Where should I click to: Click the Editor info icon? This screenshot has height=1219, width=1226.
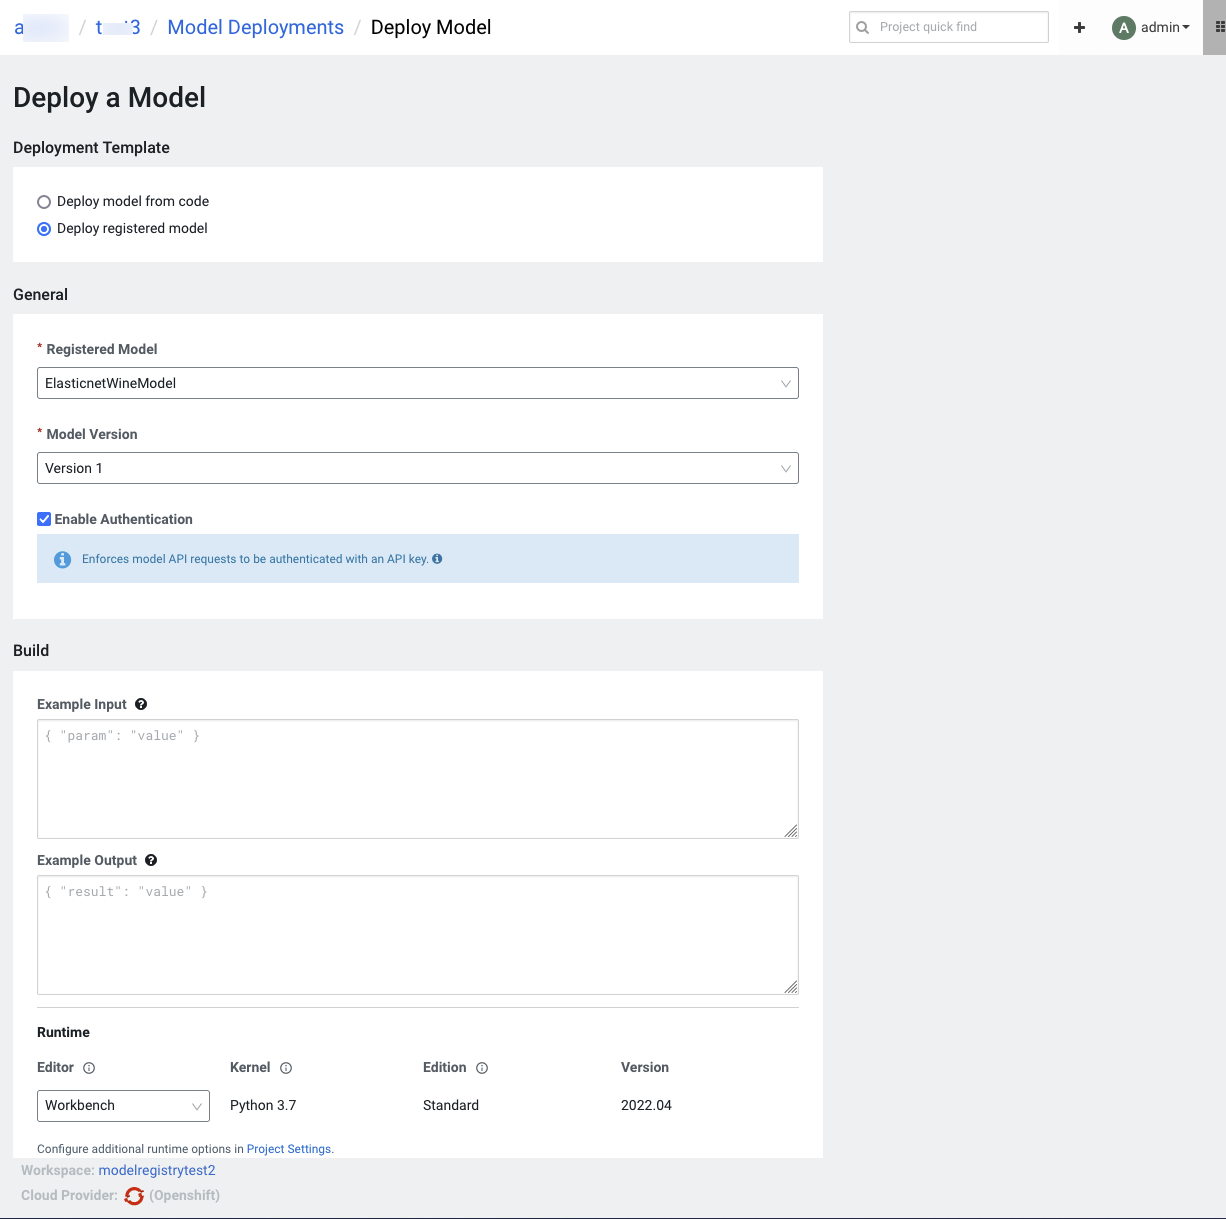(x=89, y=1068)
